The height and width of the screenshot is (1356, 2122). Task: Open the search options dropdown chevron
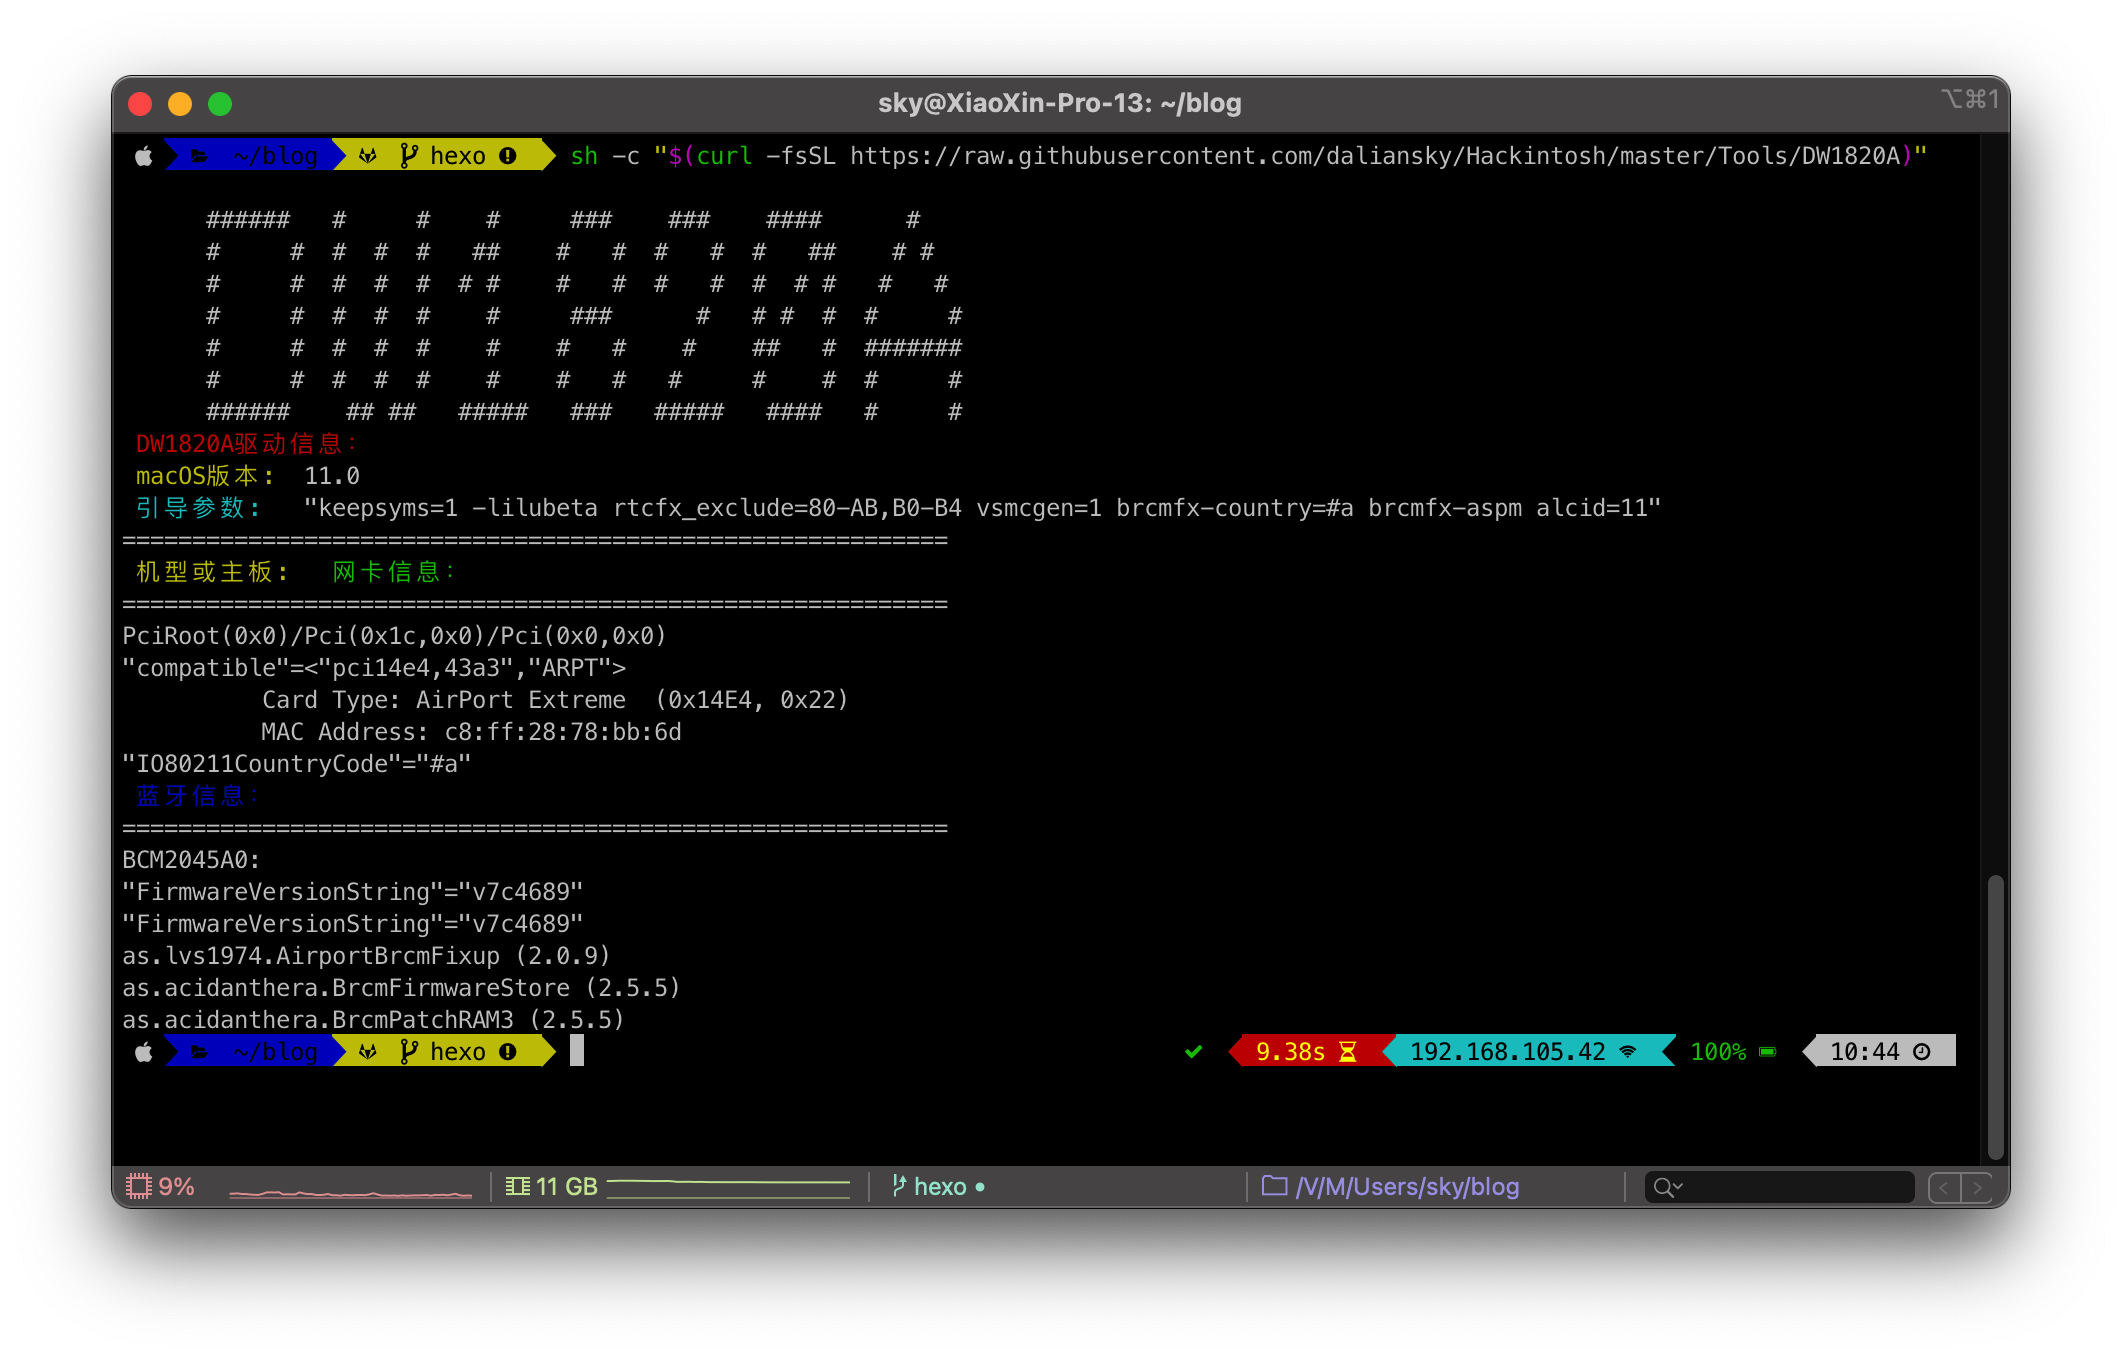coord(1679,1187)
